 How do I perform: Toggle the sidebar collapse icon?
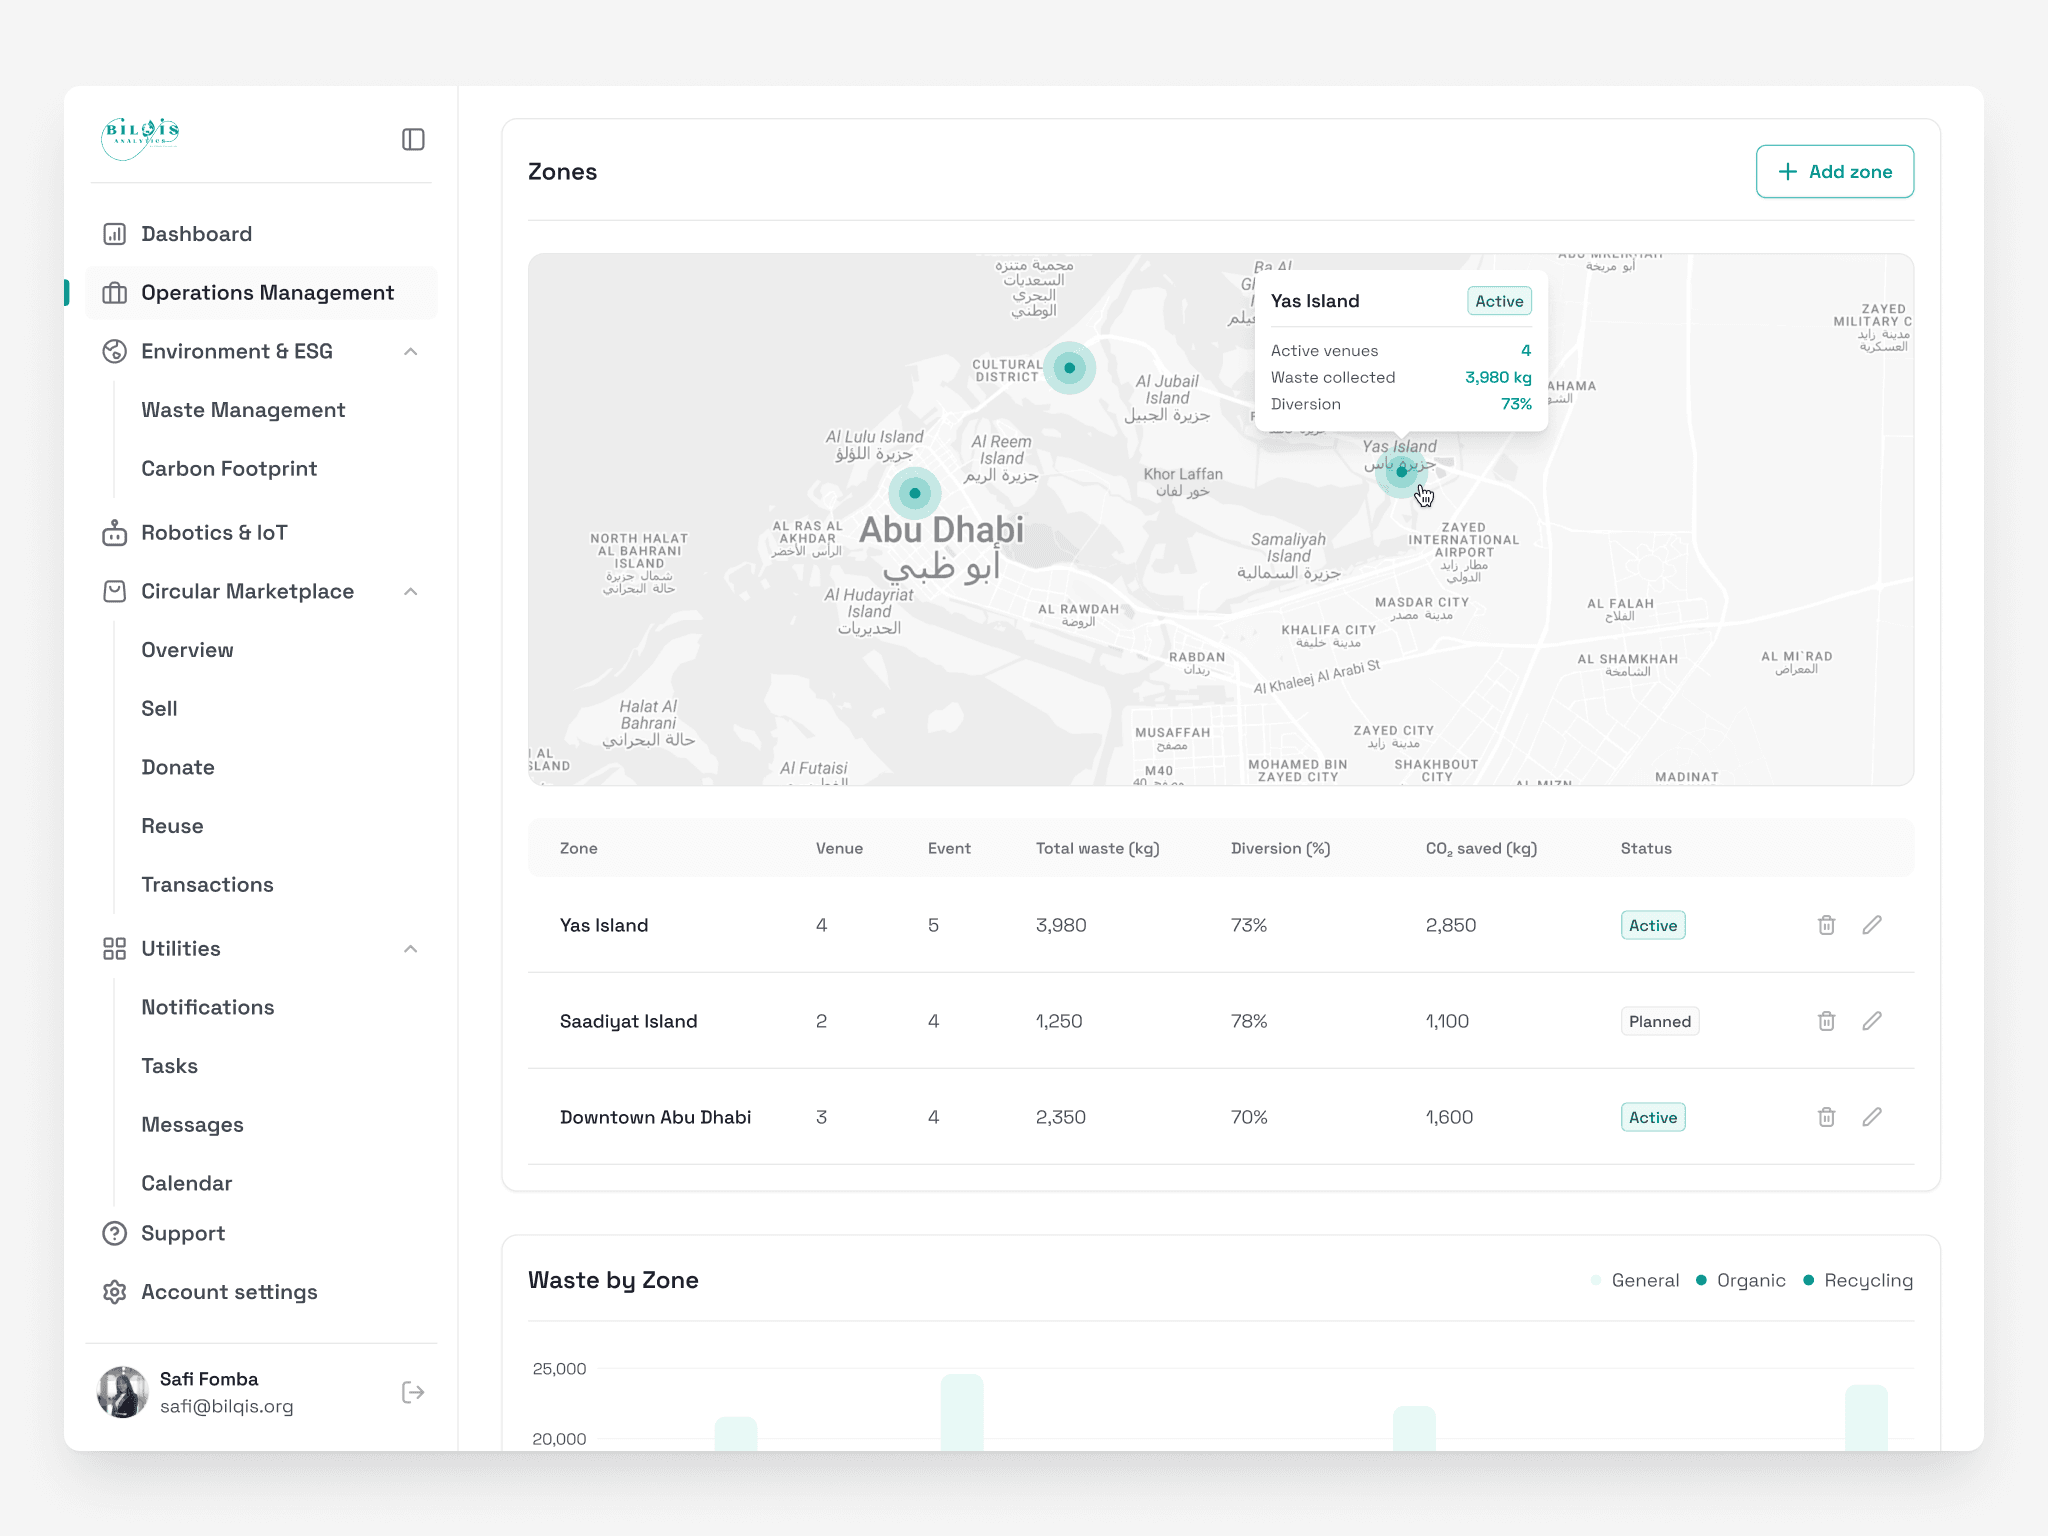click(413, 139)
